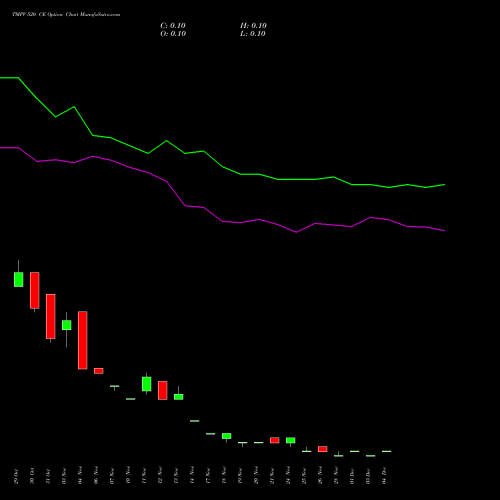Click the '04 Dec' date axis label
This screenshot has width=500, height=500.
click(384, 476)
